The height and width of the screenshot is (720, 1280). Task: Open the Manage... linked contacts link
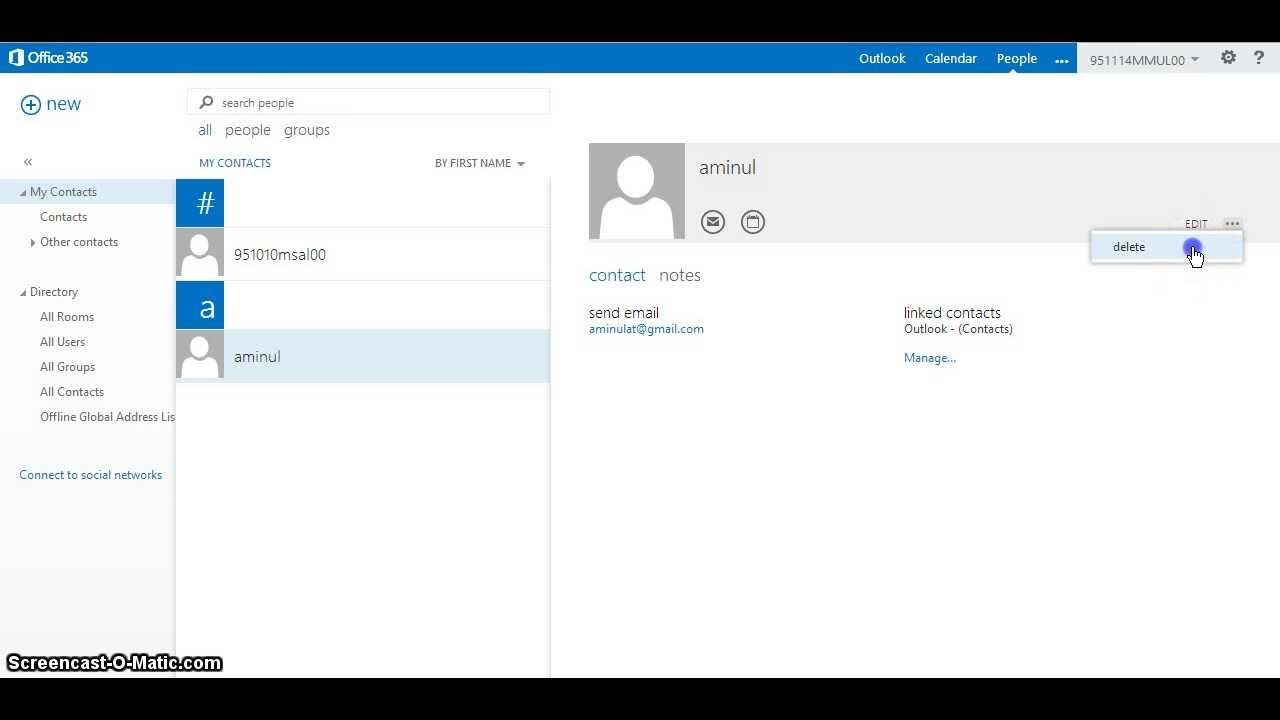(930, 358)
